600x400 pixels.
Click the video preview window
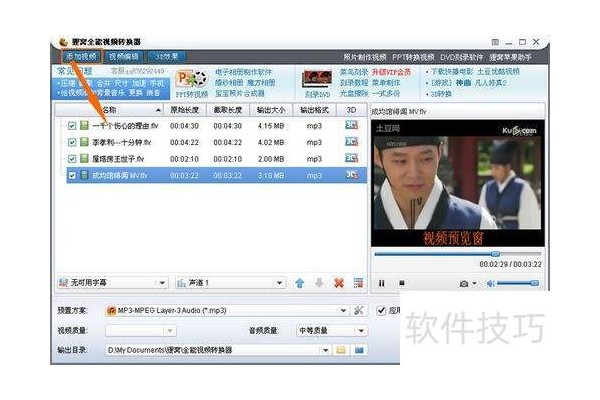point(458,183)
